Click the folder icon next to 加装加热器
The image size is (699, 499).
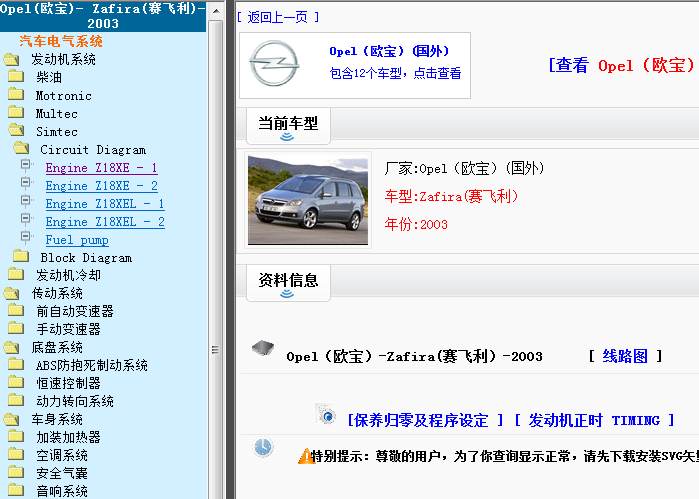click(x=16, y=437)
